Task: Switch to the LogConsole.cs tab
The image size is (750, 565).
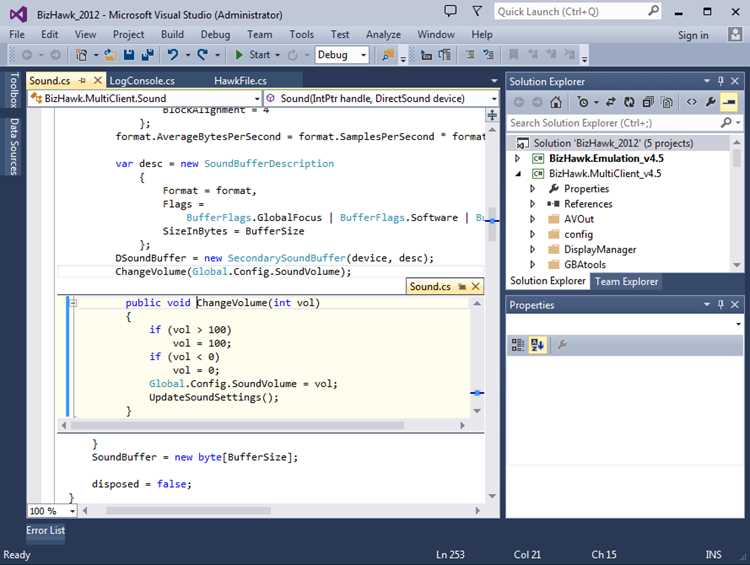Action: coord(142,81)
